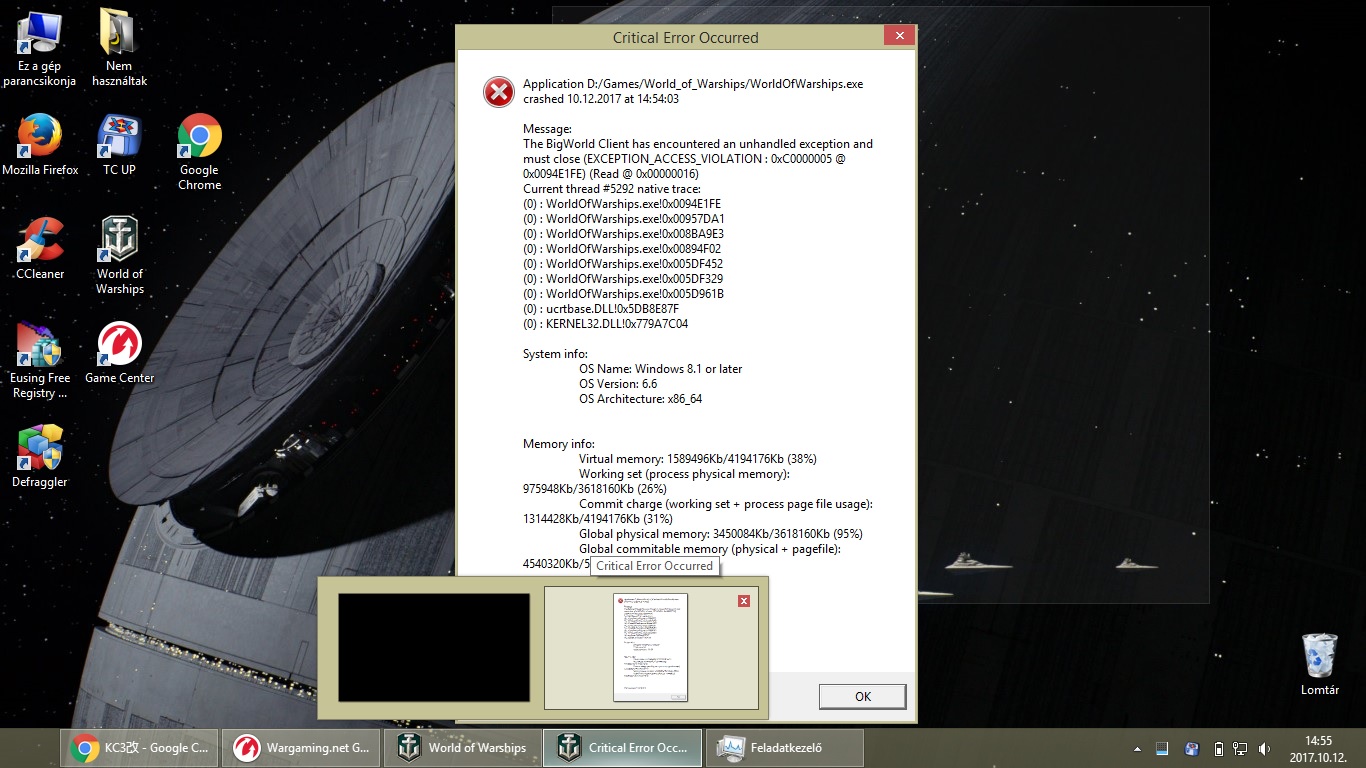
Task: Select the Critical Error dialog preview thumbnail
Action: click(650, 648)
